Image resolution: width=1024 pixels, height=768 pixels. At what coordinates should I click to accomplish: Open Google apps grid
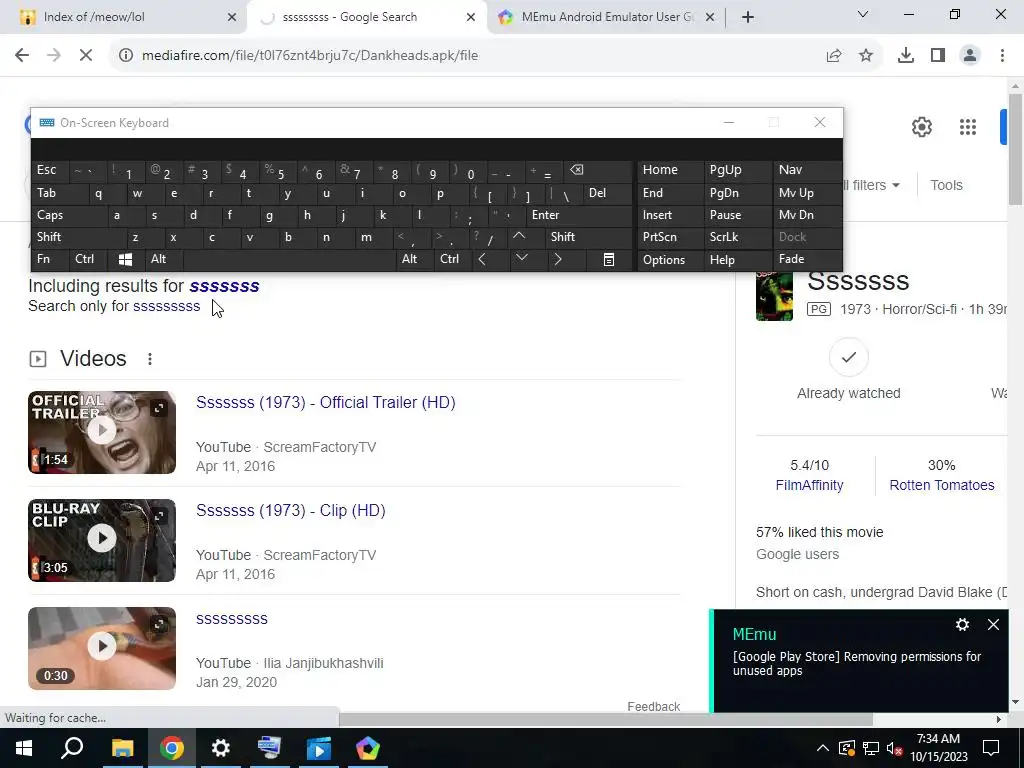[968, 127]
